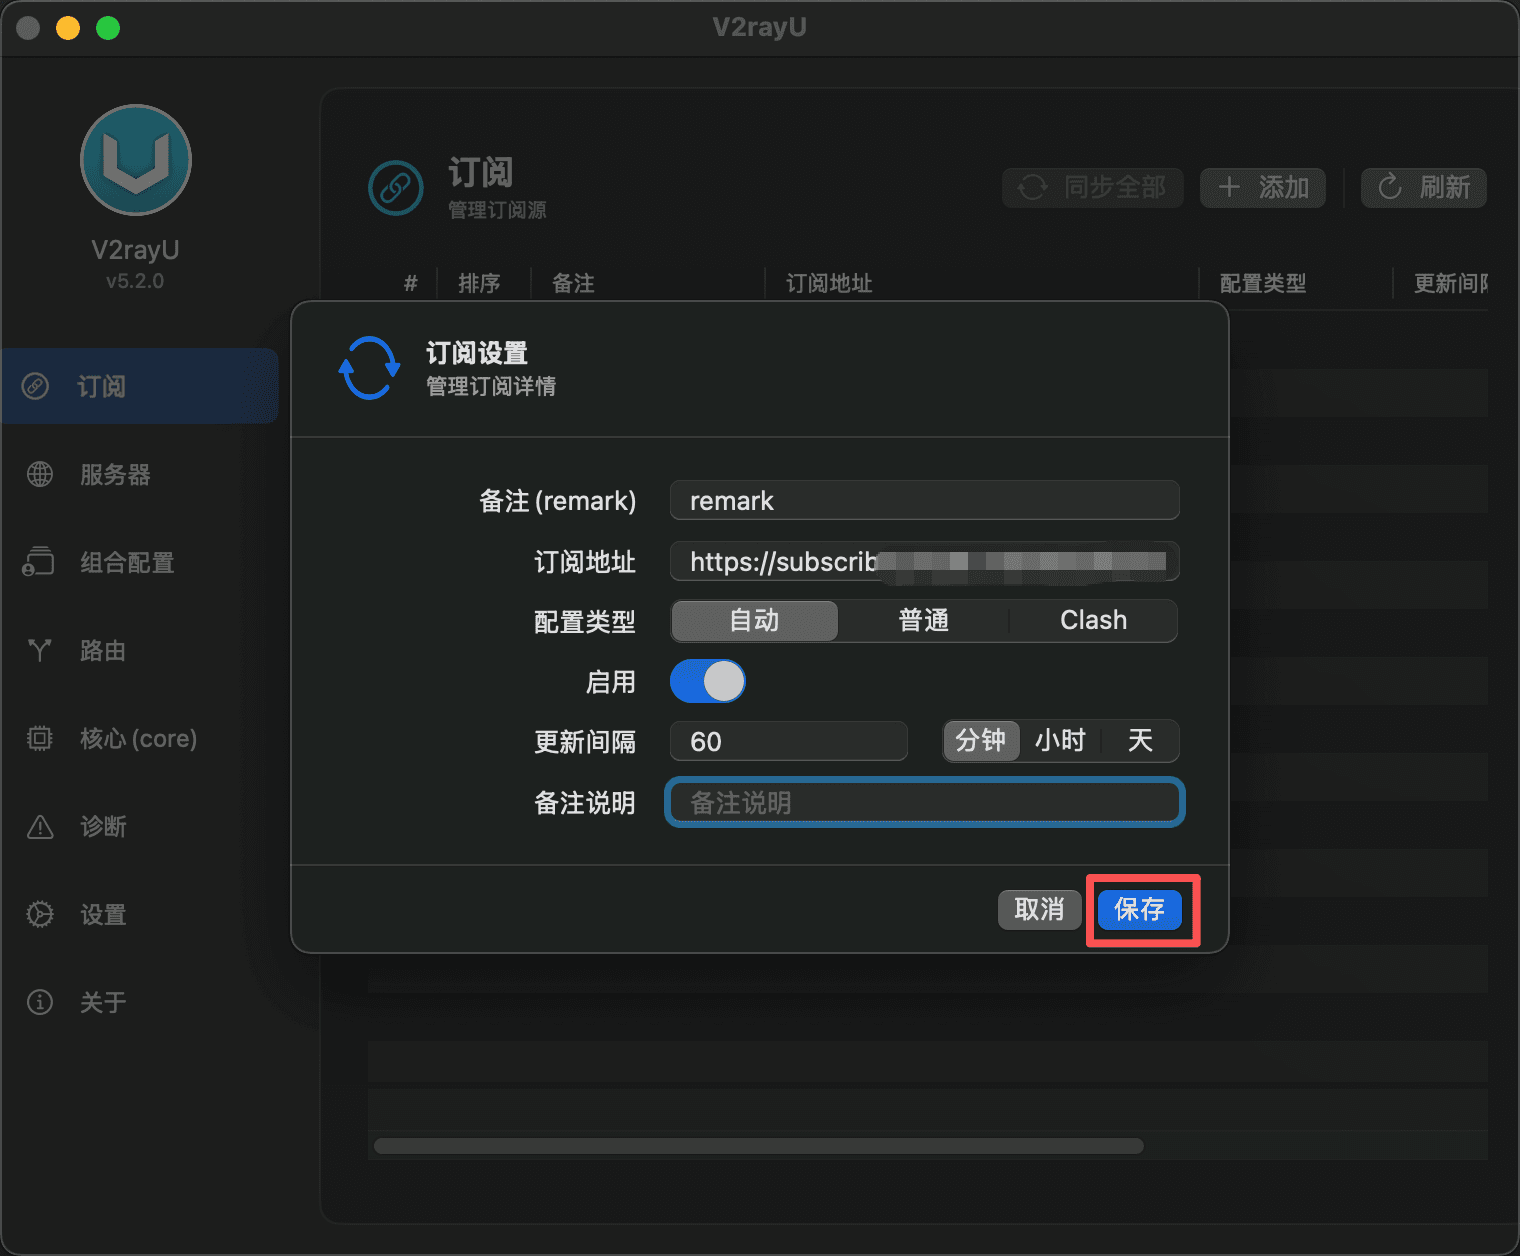Click the V2rayU app logo
Image resolution: width=1520 pixels, height=1256 pixels.
click(x=136, y=160)
